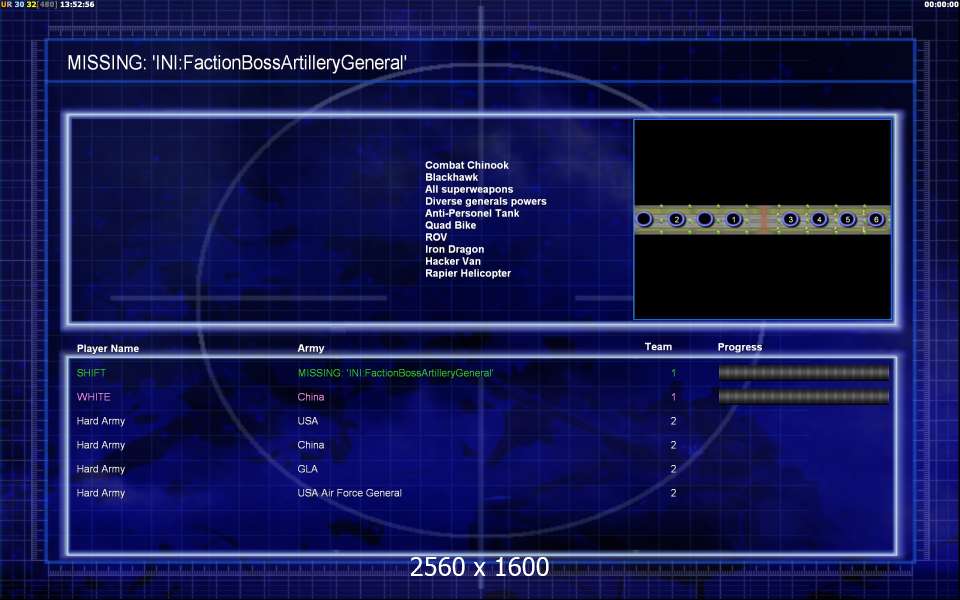Select start position marker 3 on minimap
This screenshot has height=600, width=960.
(x=790, y=219)
